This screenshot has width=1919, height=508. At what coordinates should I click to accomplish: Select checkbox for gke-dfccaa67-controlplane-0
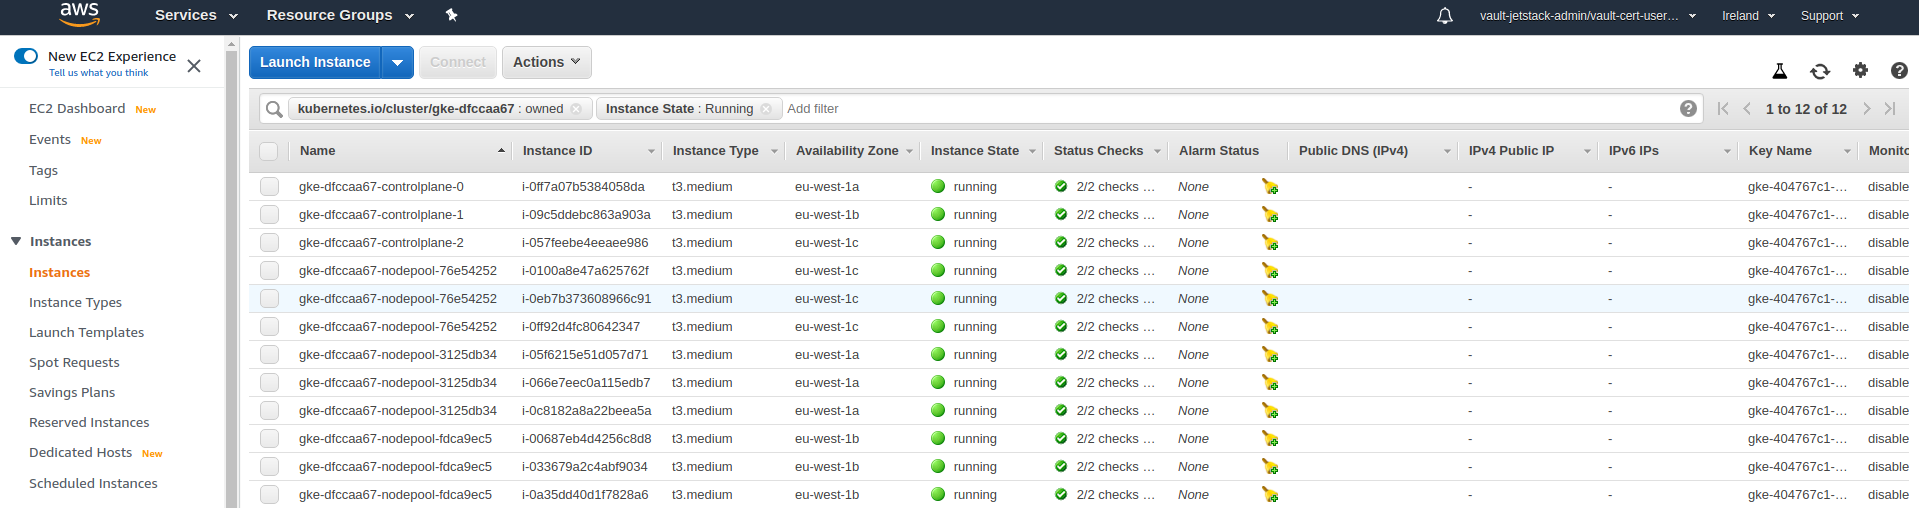pos(269,187)
